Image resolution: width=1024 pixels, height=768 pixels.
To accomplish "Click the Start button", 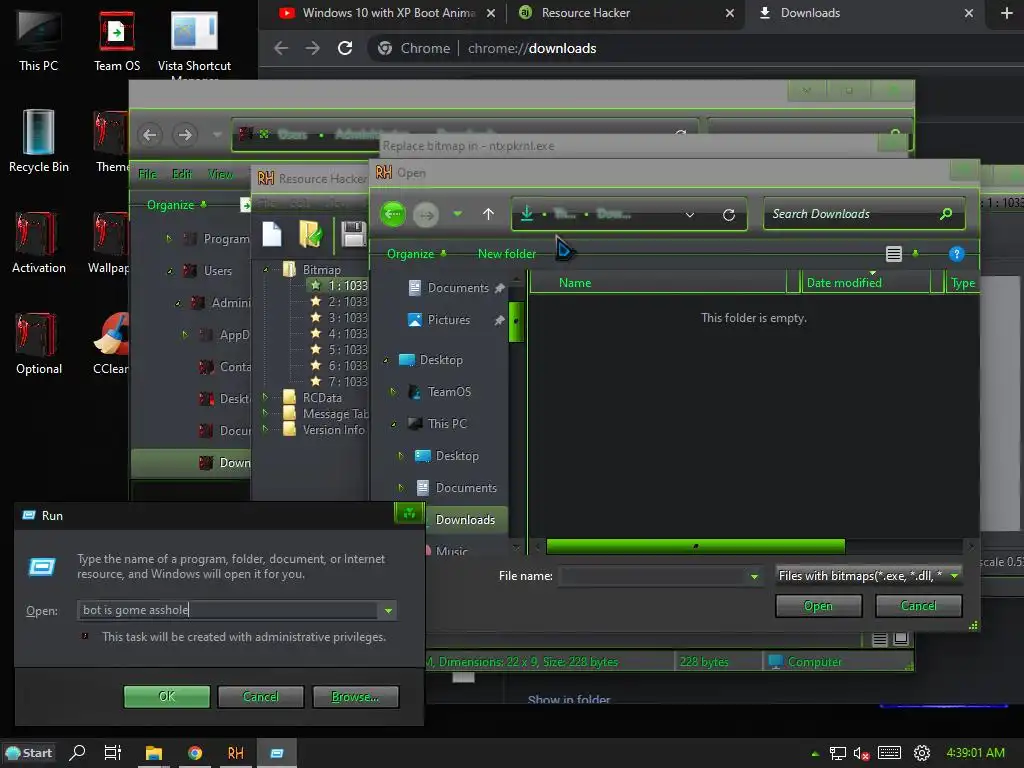I will click(x=29, y=753).
